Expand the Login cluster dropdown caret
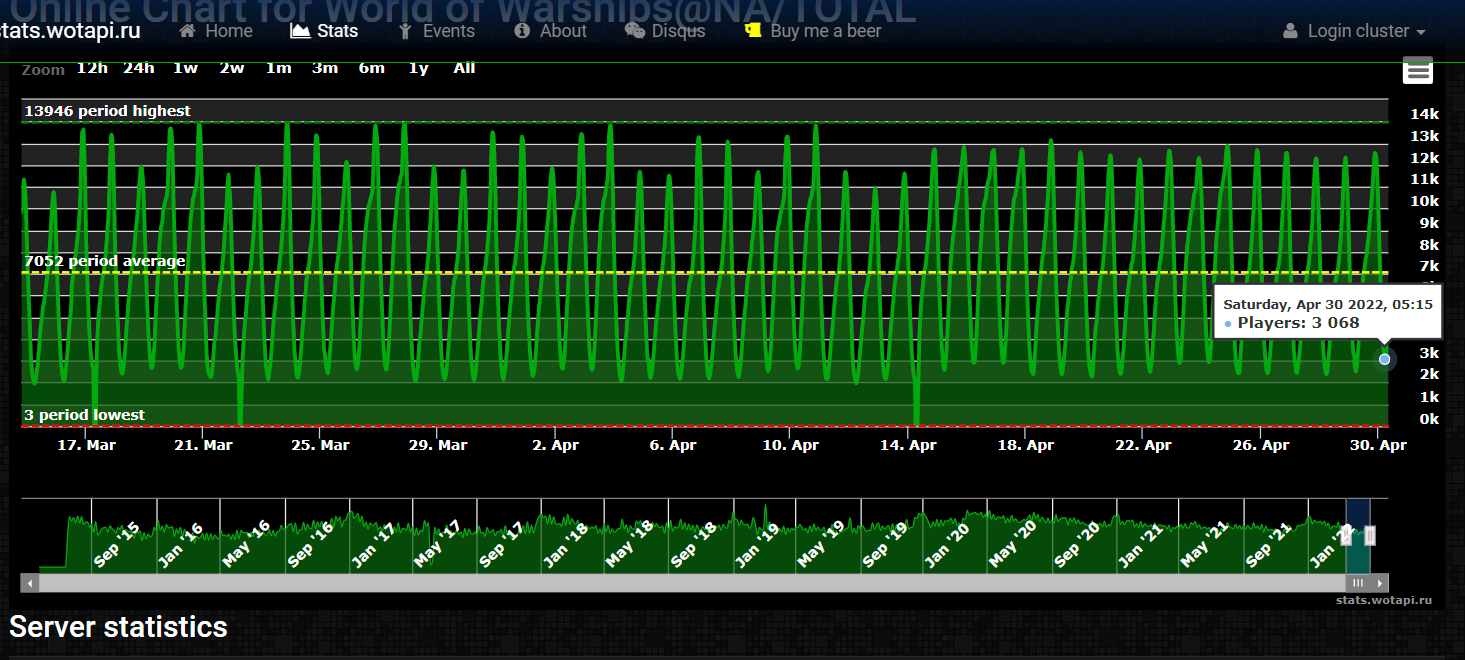 (x=1421, y=32)
